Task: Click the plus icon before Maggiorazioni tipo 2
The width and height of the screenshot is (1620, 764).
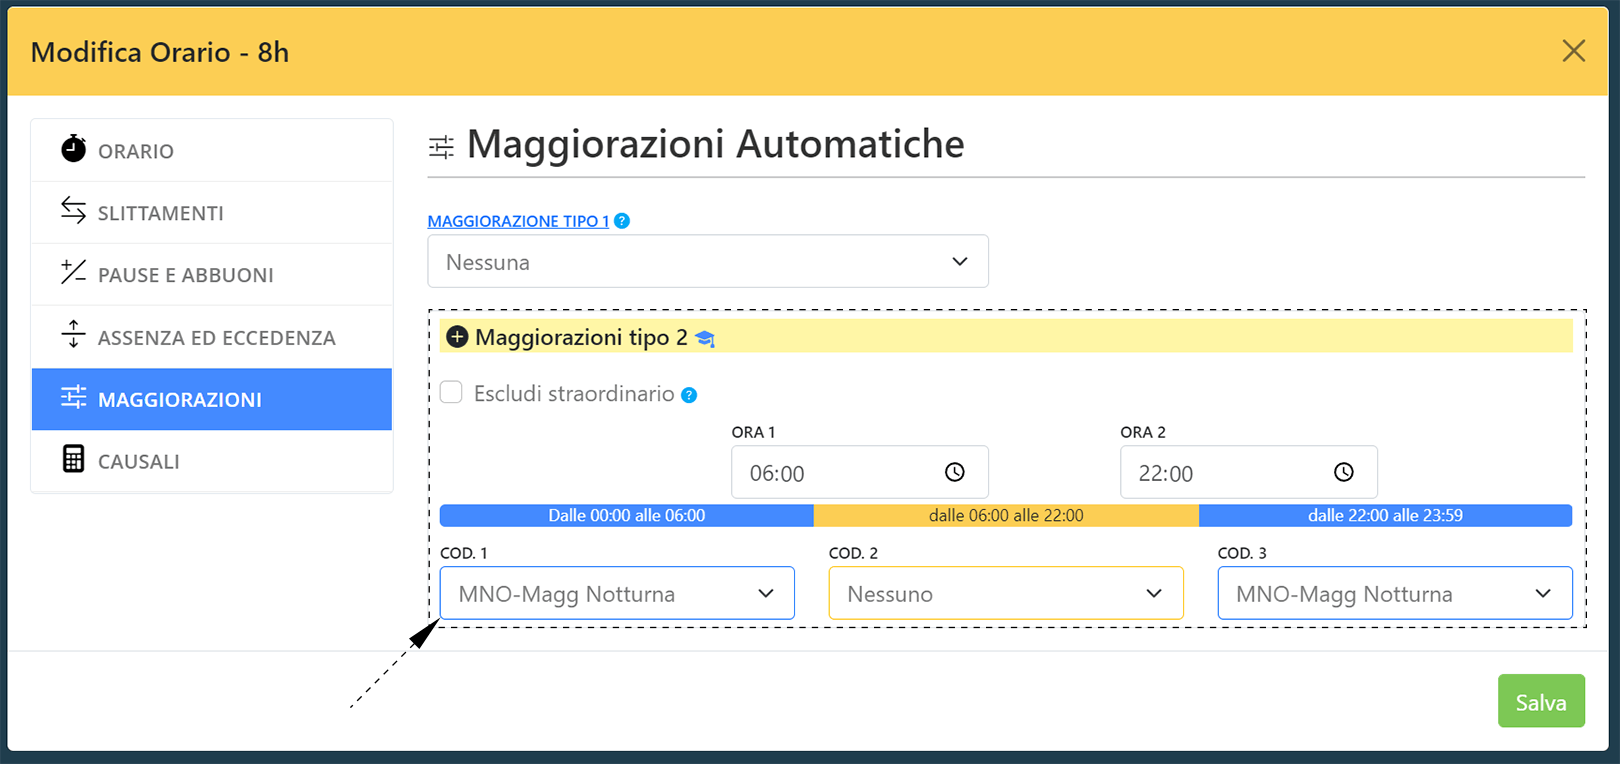Action: tap(457, 337)
